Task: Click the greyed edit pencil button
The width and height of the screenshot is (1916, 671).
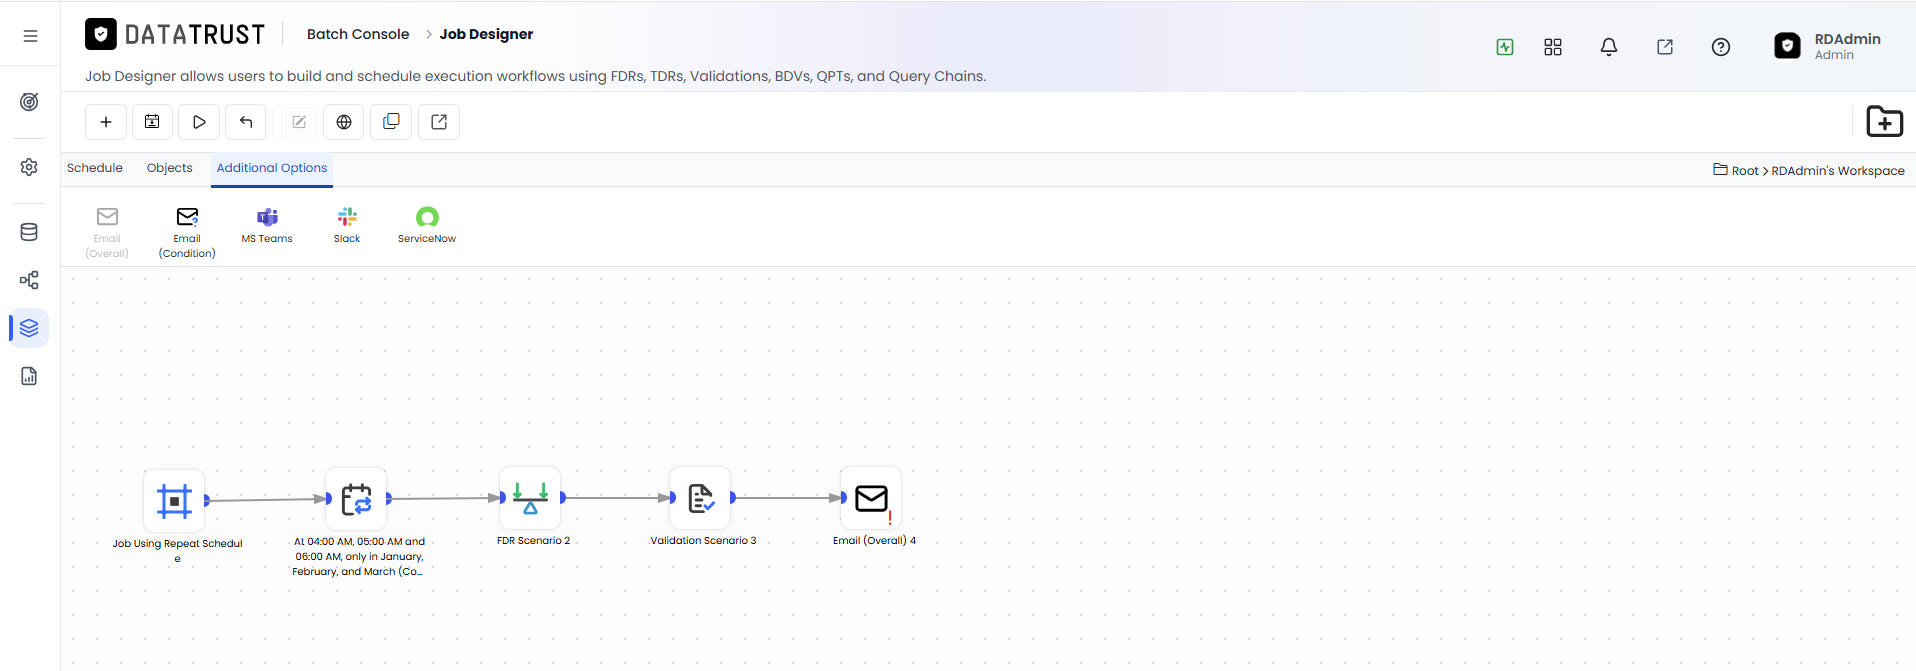Action: click(298, 122)
